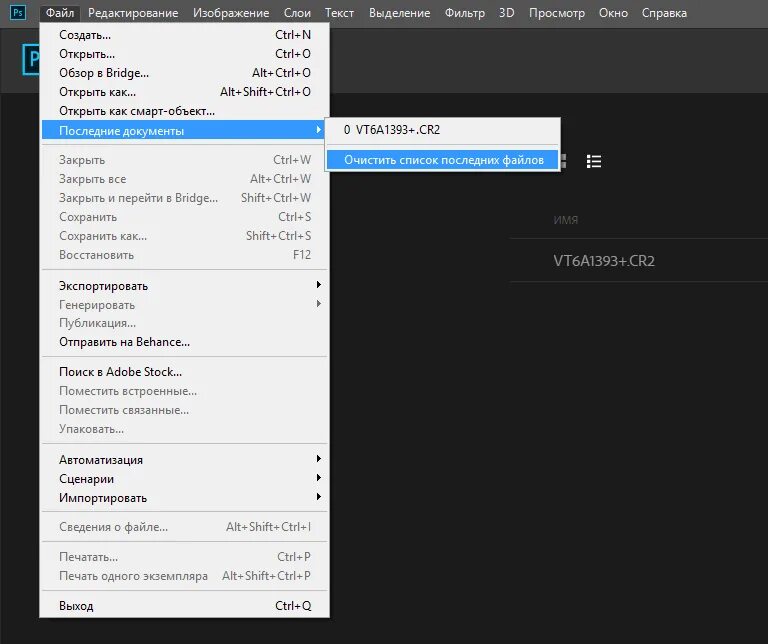Click the Публикация... entry

coord(185,323)
